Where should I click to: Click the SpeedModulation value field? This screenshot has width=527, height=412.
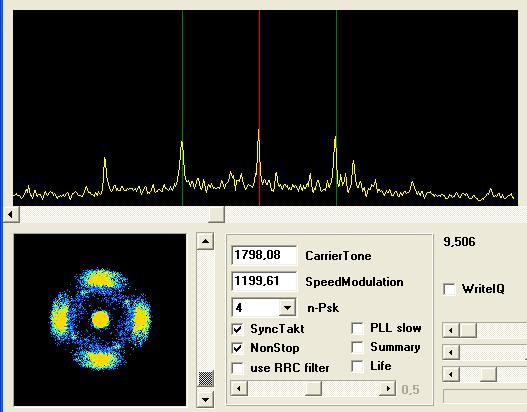(x=264, y=281)
